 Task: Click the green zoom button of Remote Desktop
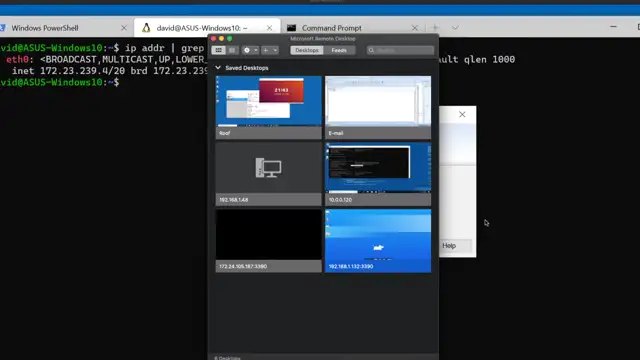pos(230,38)
